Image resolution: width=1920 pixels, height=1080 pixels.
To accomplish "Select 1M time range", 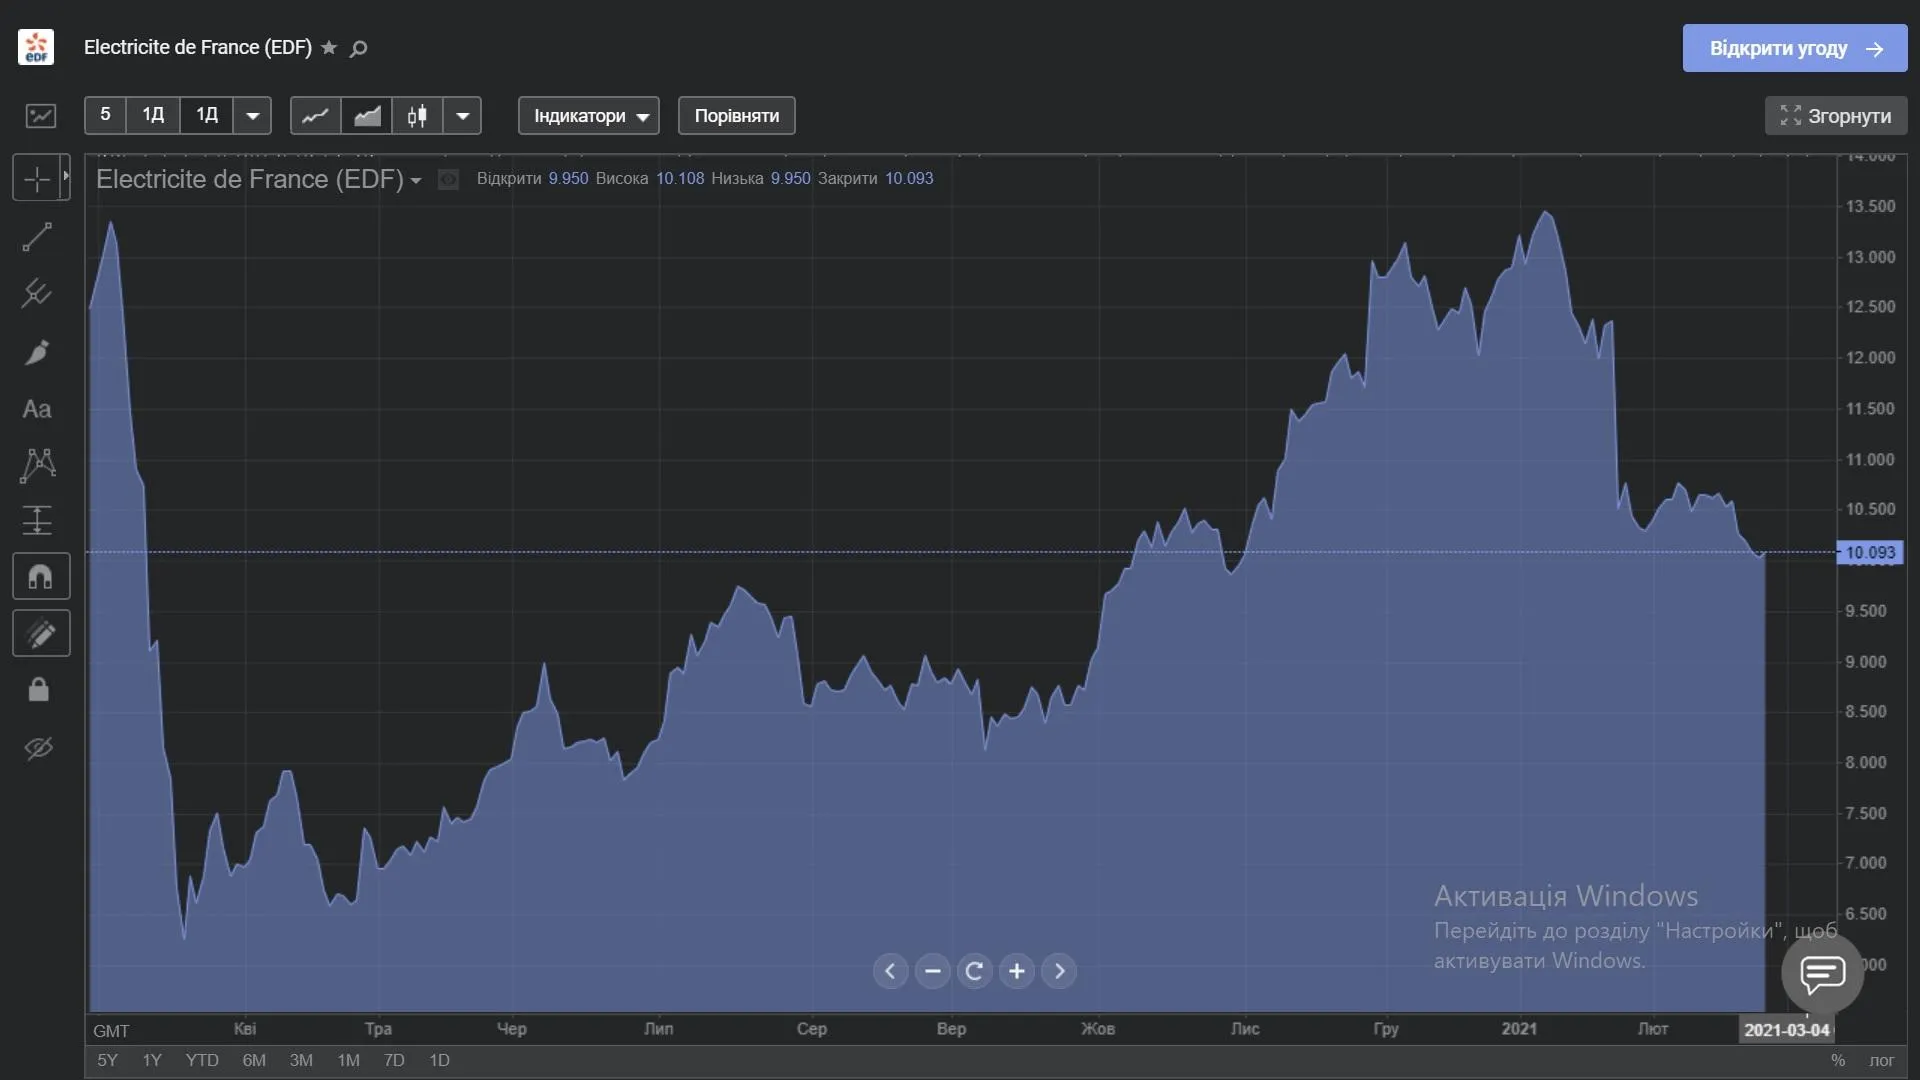I will tap(348, 1061).
